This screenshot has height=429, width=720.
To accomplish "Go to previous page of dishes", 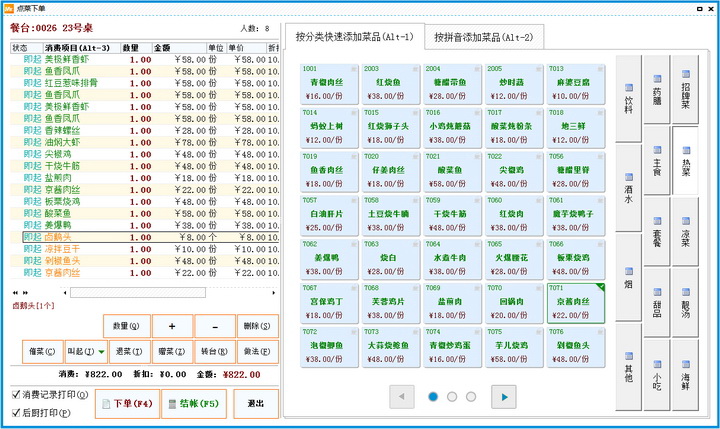I will [402, 397].
